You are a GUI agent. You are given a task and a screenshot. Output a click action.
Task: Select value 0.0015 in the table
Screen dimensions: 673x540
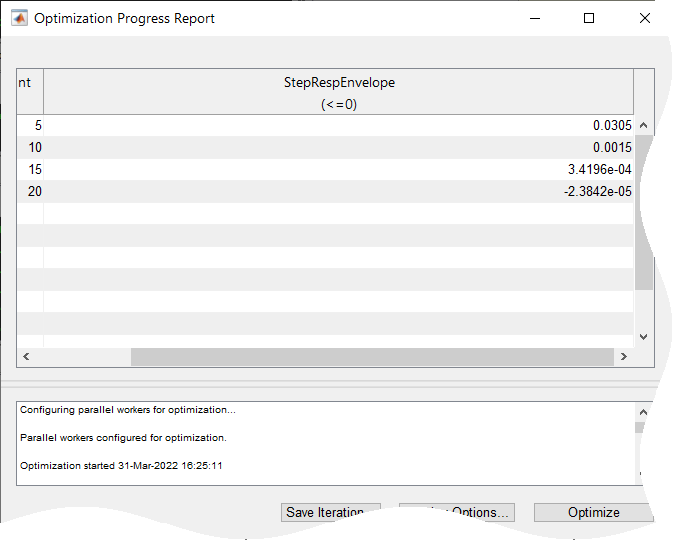[x=339, y=148]
